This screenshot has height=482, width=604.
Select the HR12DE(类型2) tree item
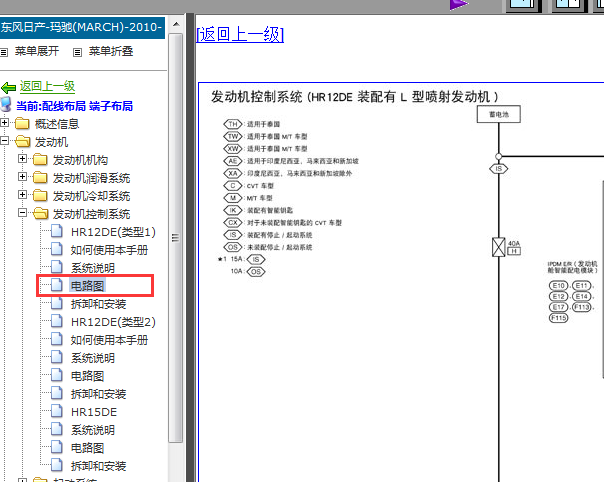(113, 322)
